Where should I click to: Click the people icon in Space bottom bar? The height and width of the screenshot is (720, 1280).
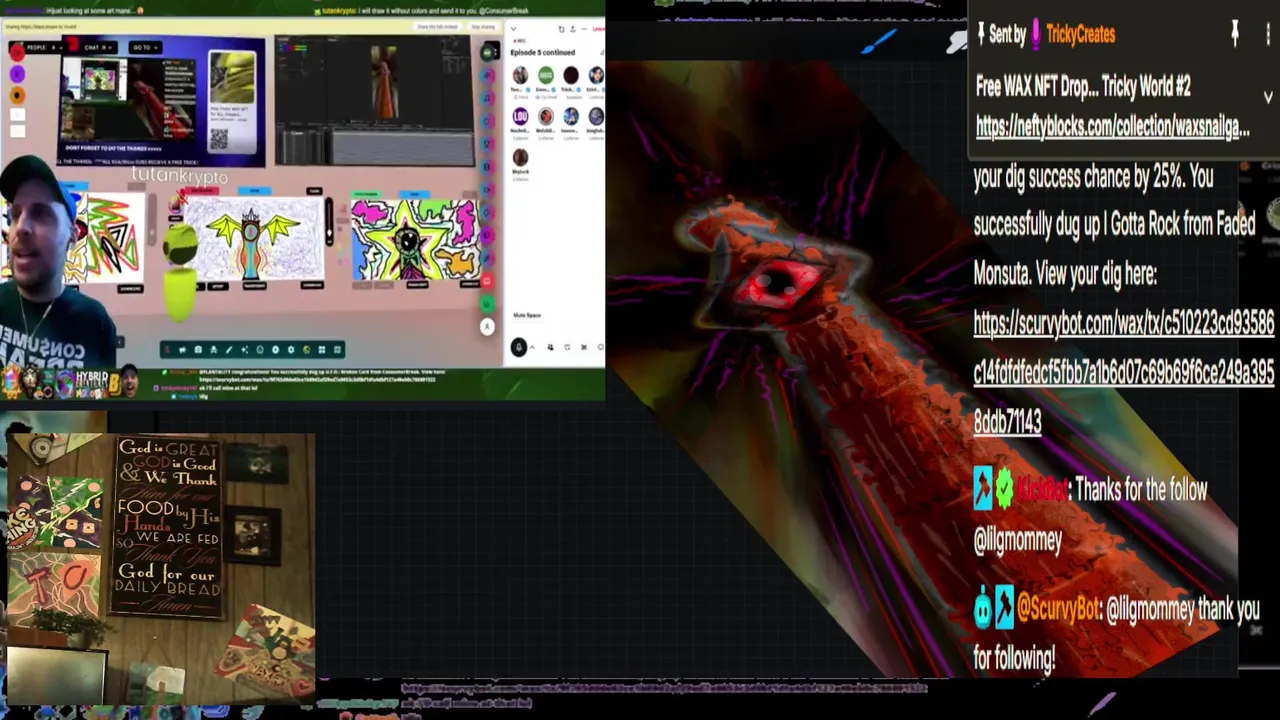tap(550, 347)
